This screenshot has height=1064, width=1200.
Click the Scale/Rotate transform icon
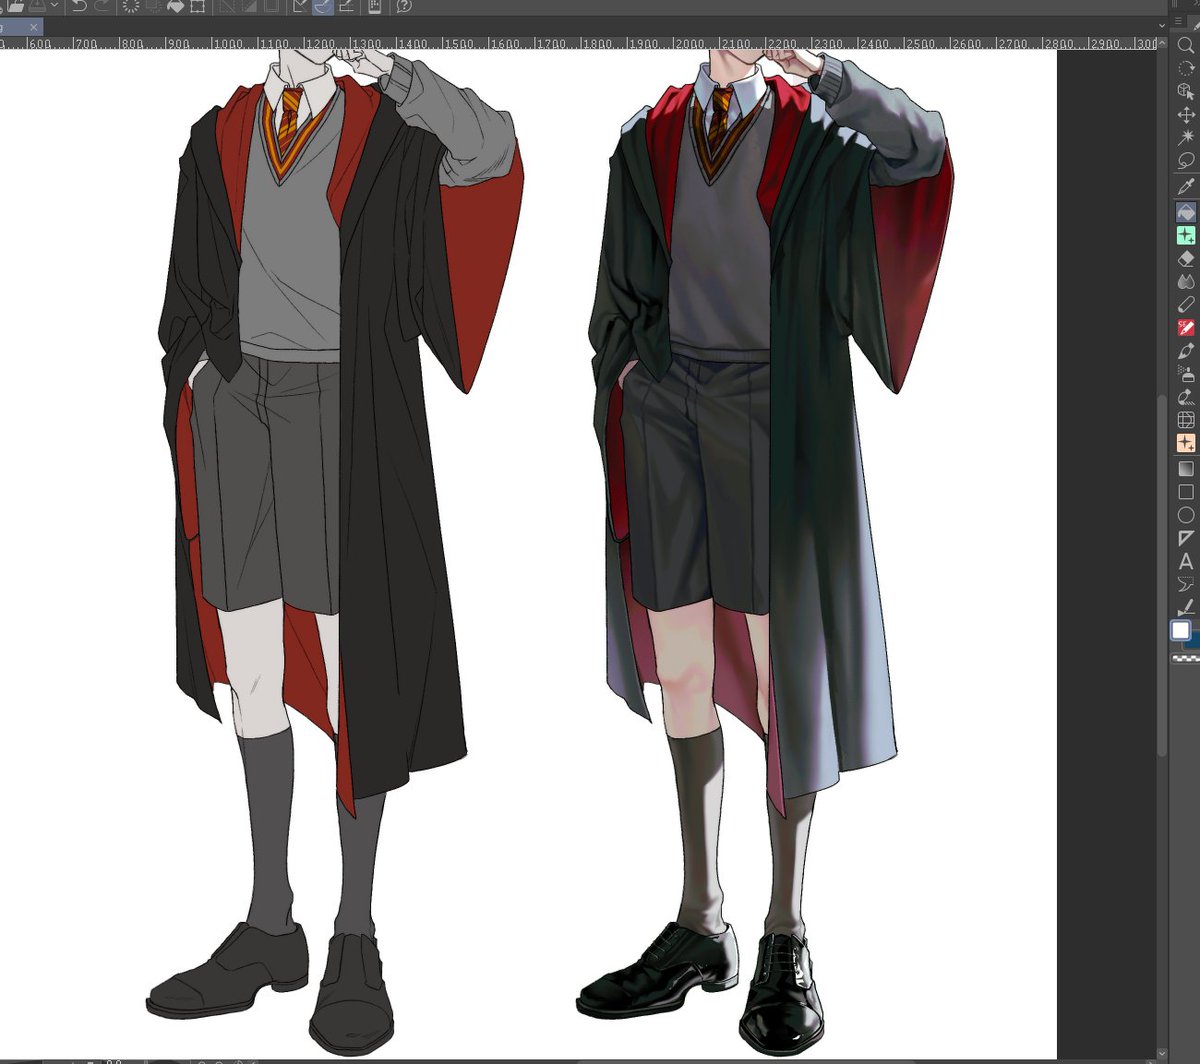198,6
